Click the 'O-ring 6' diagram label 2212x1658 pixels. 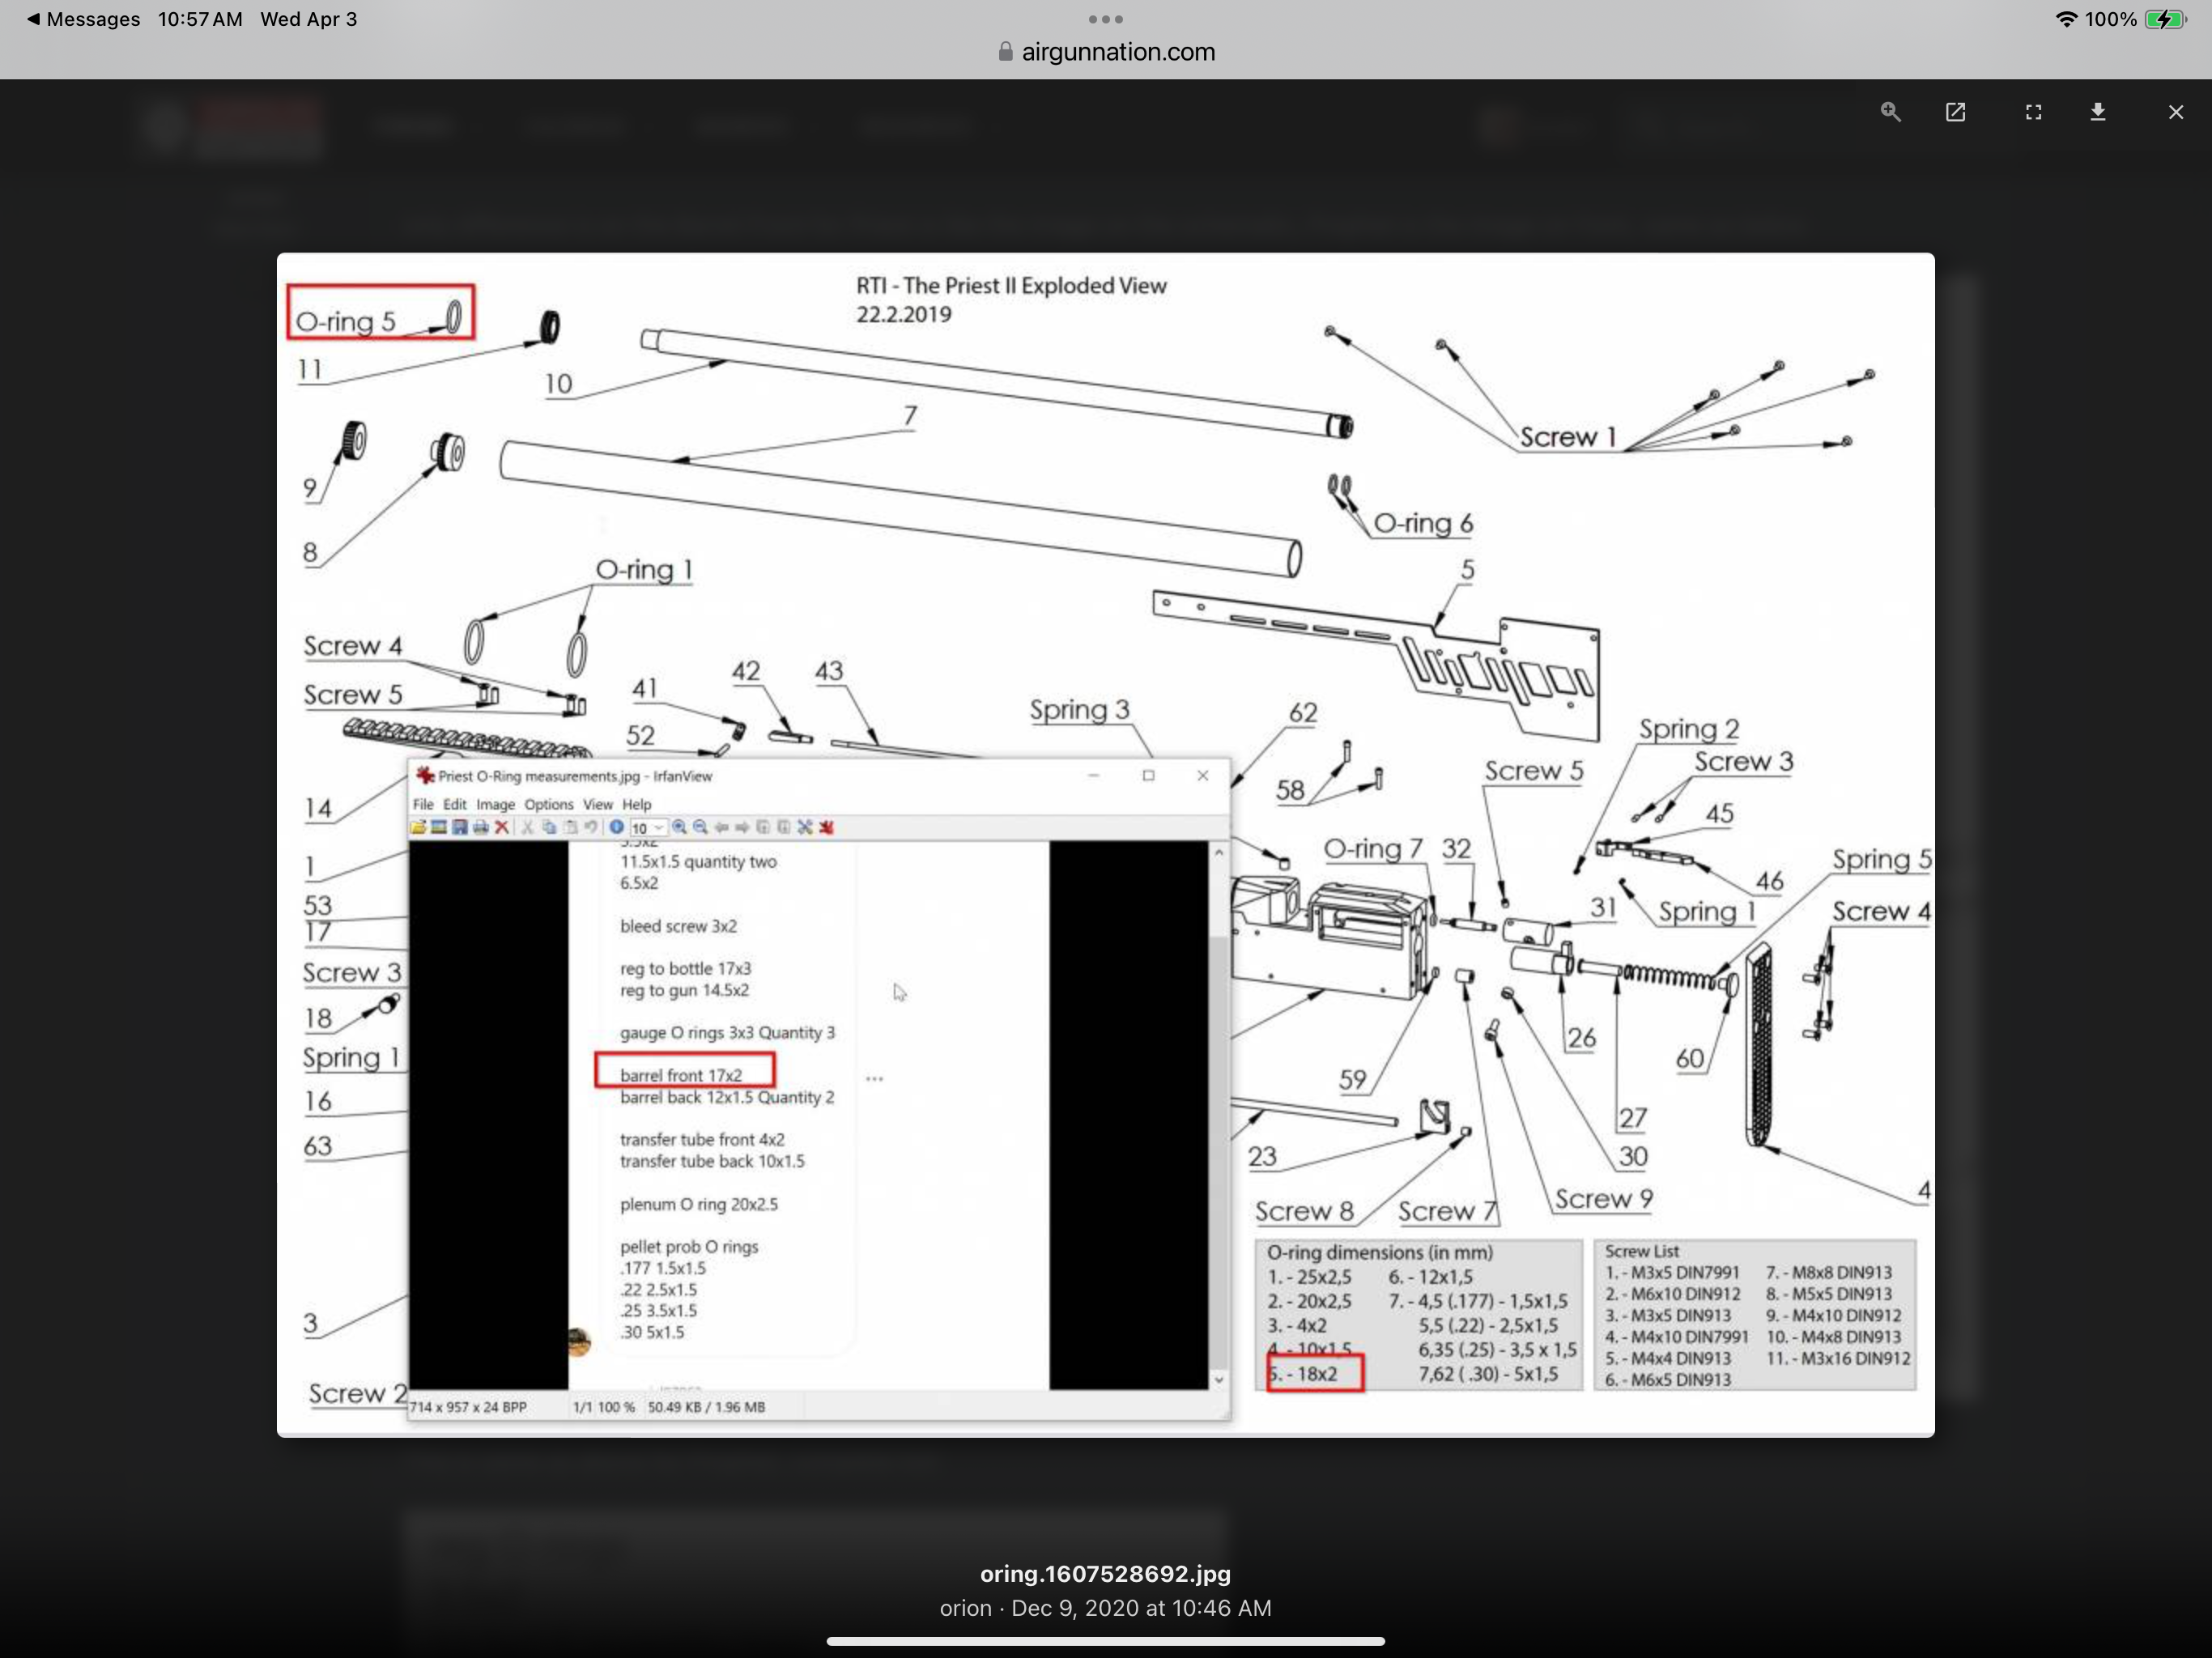(x=1423, y=523)
